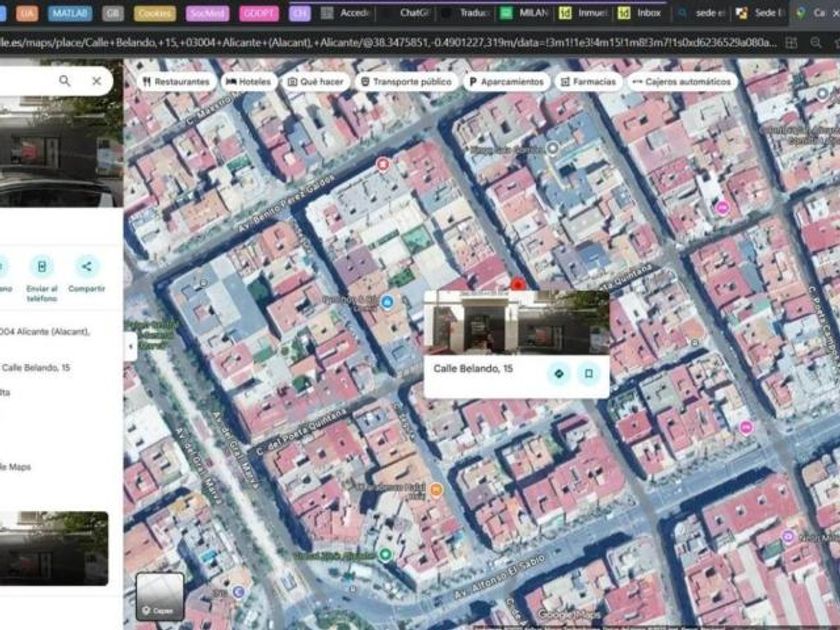Open the MATLAB bookmark folder
The height and width of the screenshot is (630, 840).
[70, 13]
